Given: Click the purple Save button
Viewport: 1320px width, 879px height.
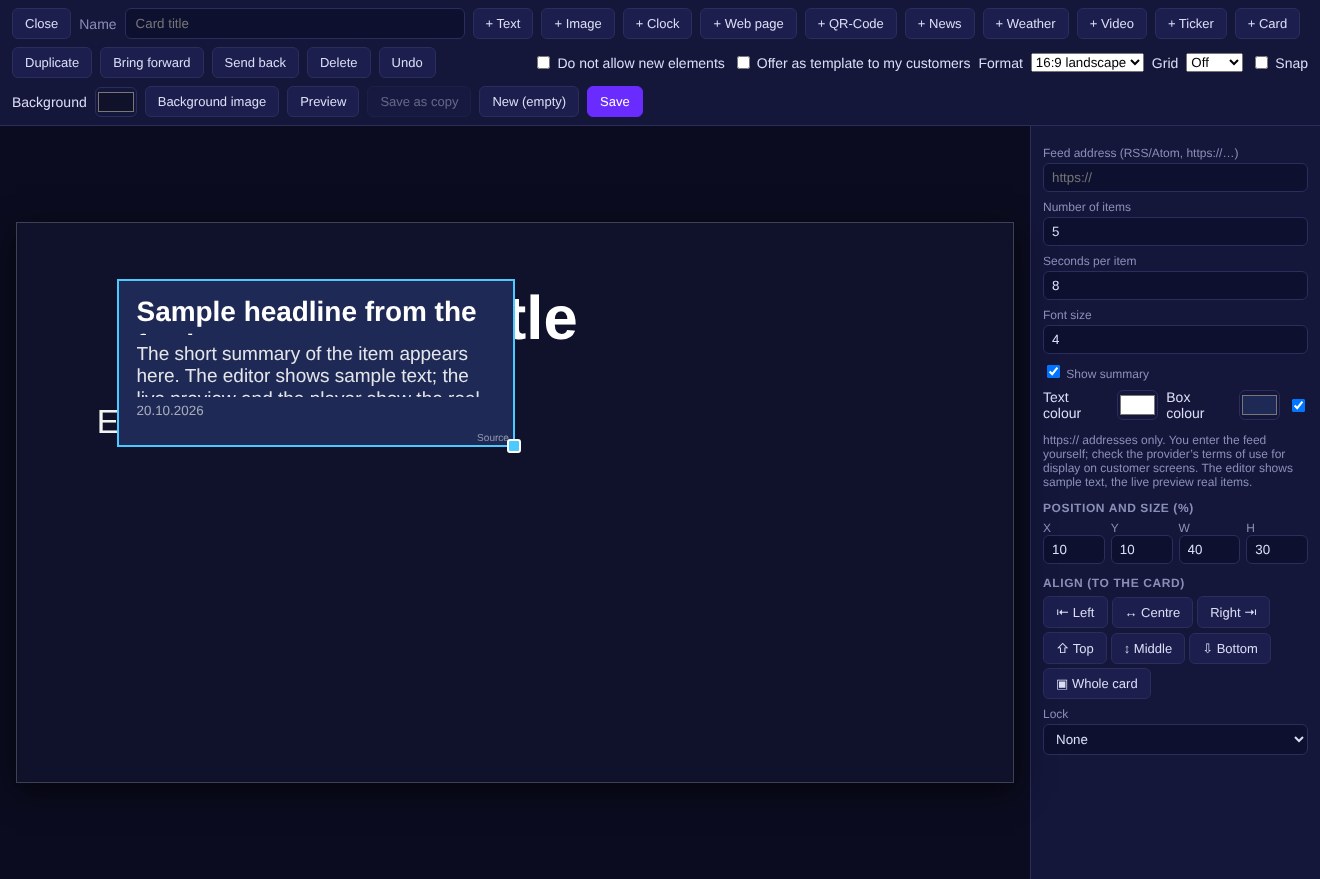Looking at the screenshot, I should click(x=615, y=101).
